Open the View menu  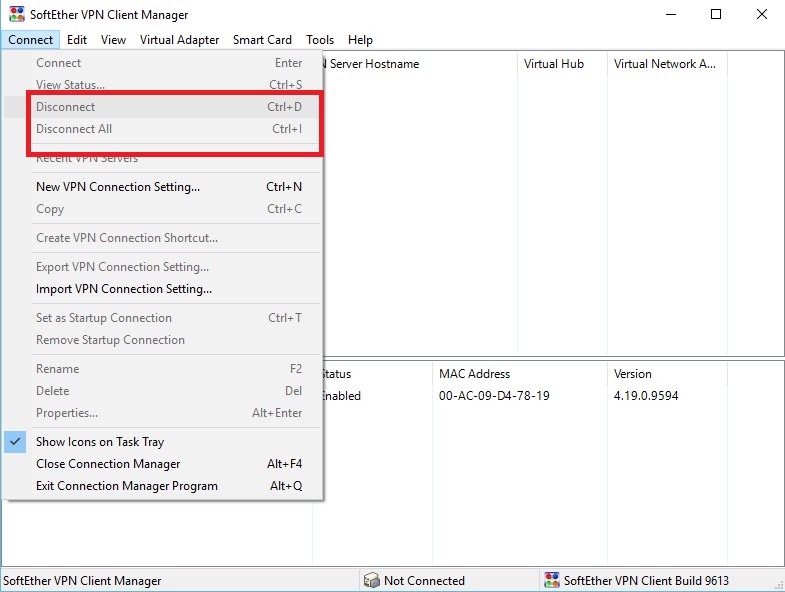click(113, 40)
